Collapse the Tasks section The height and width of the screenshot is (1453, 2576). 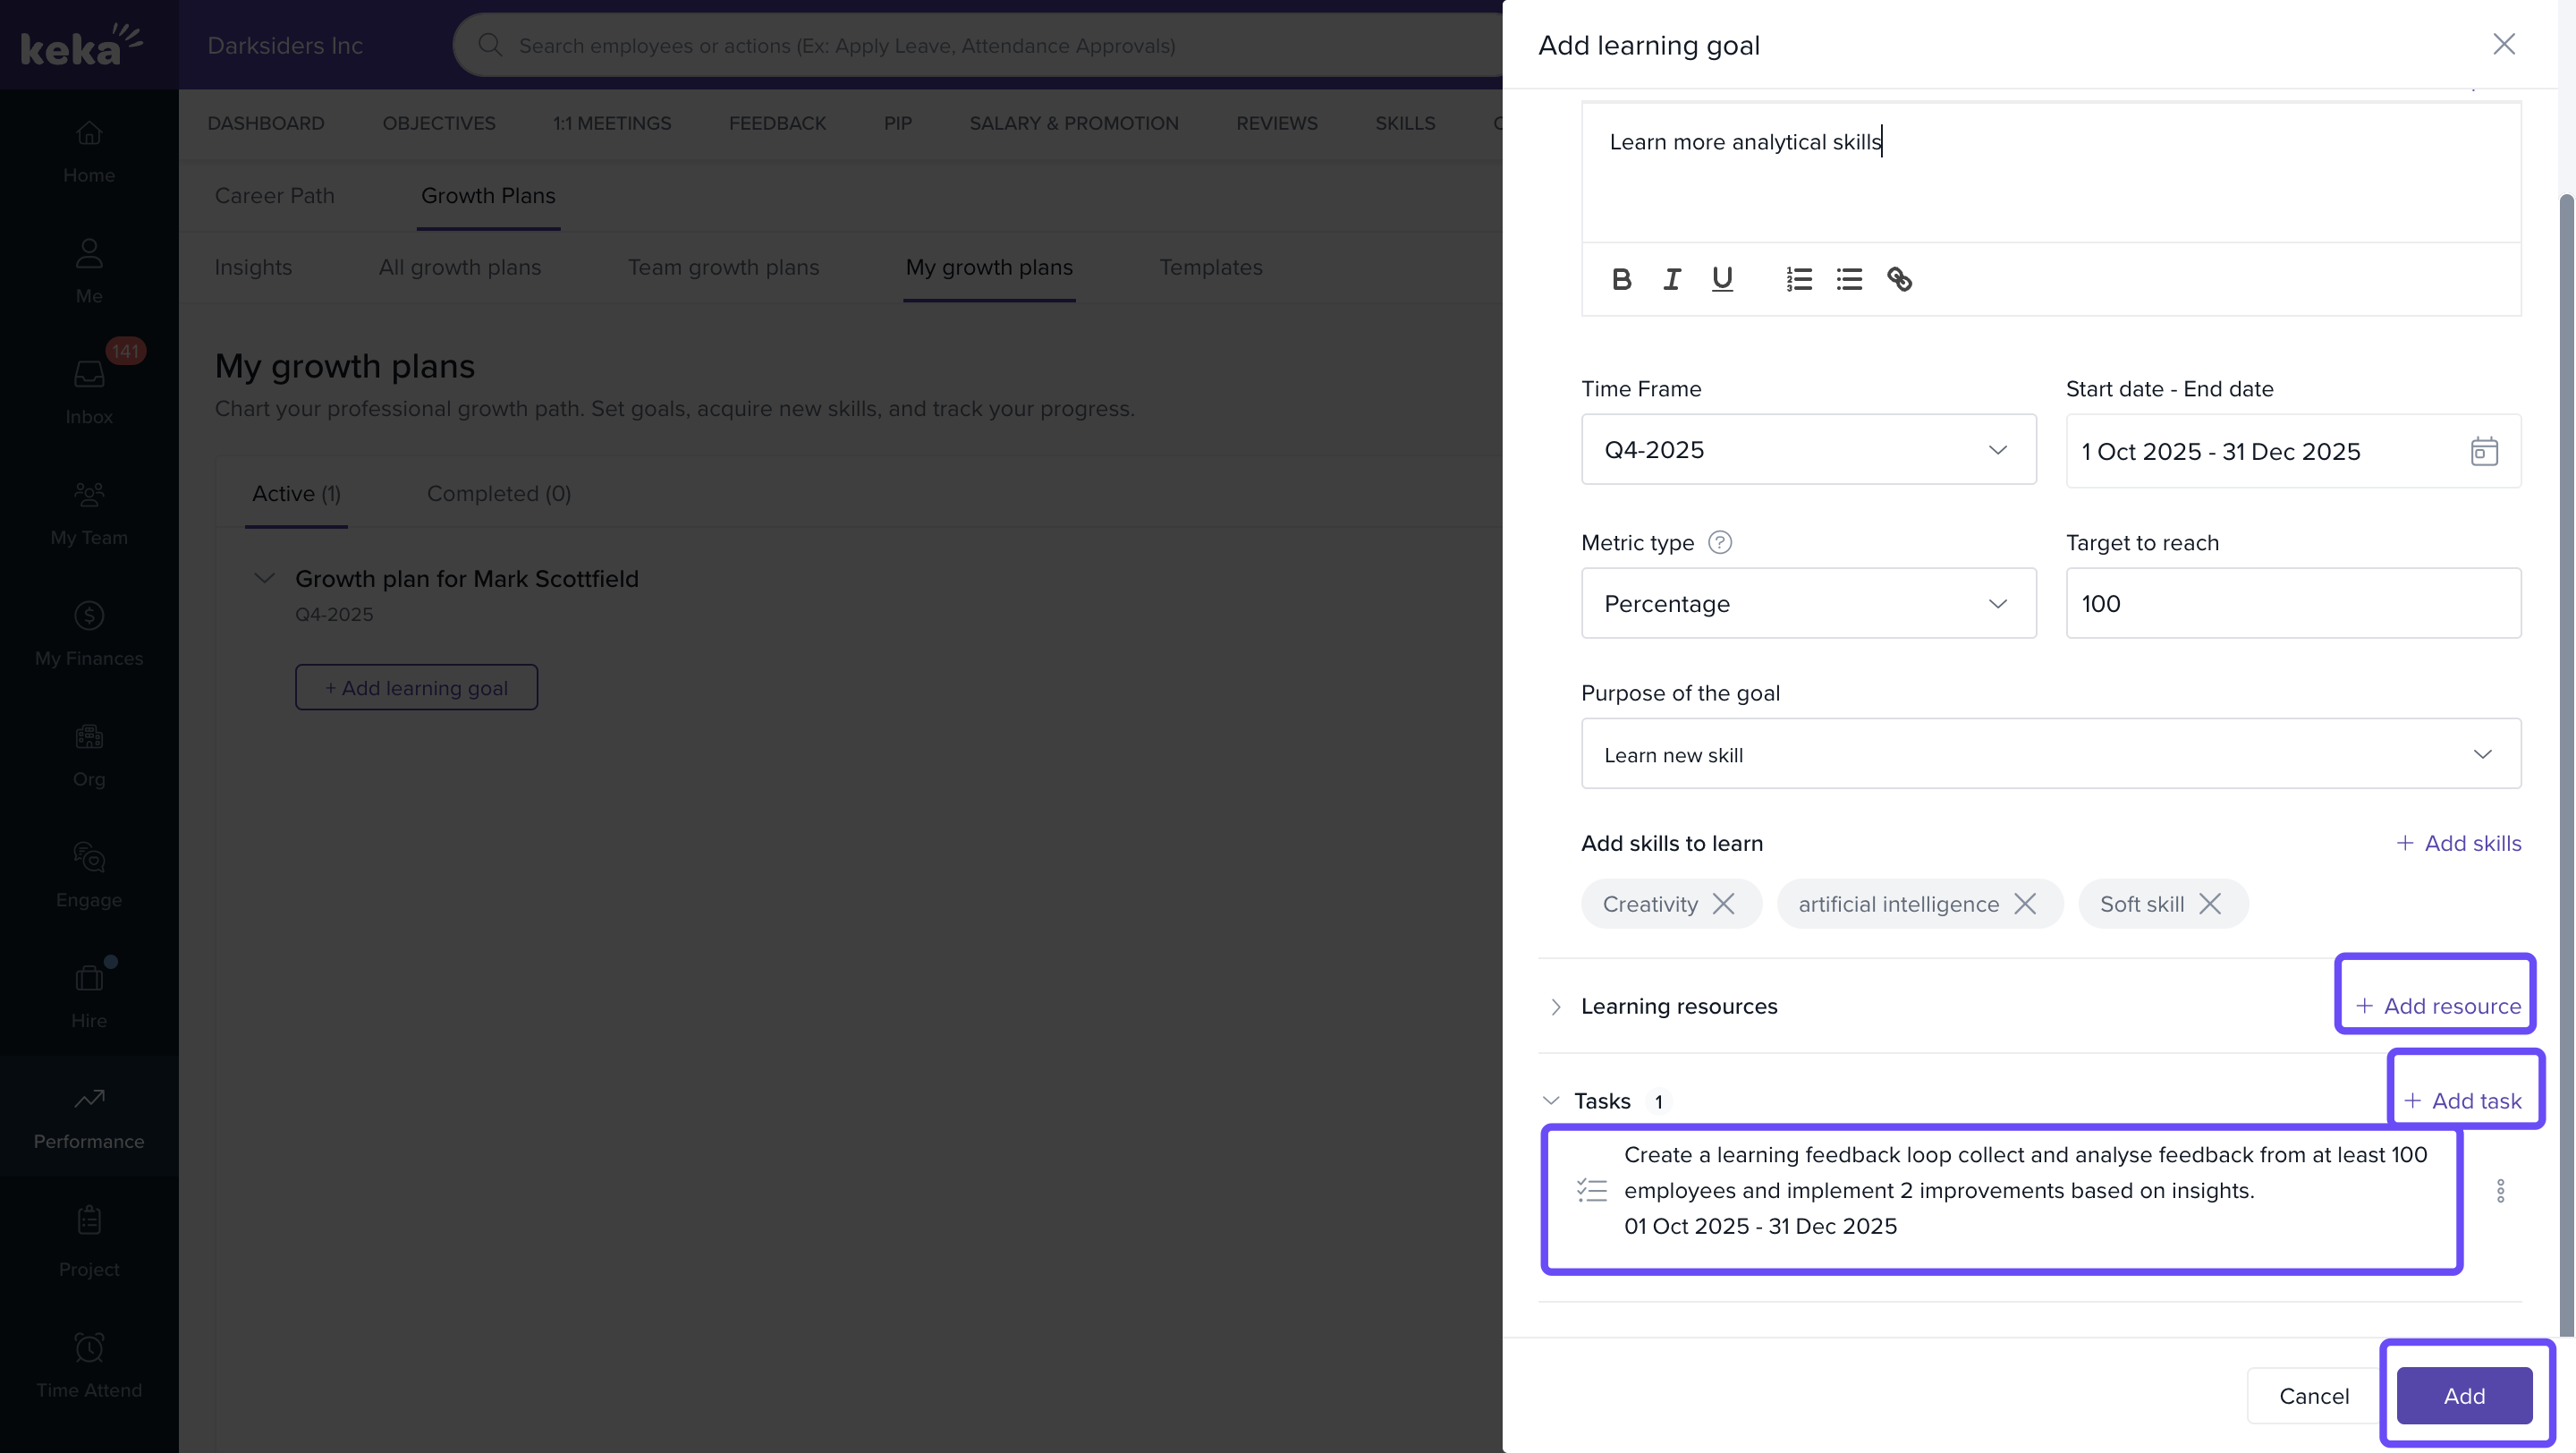pos(1551,1101)
